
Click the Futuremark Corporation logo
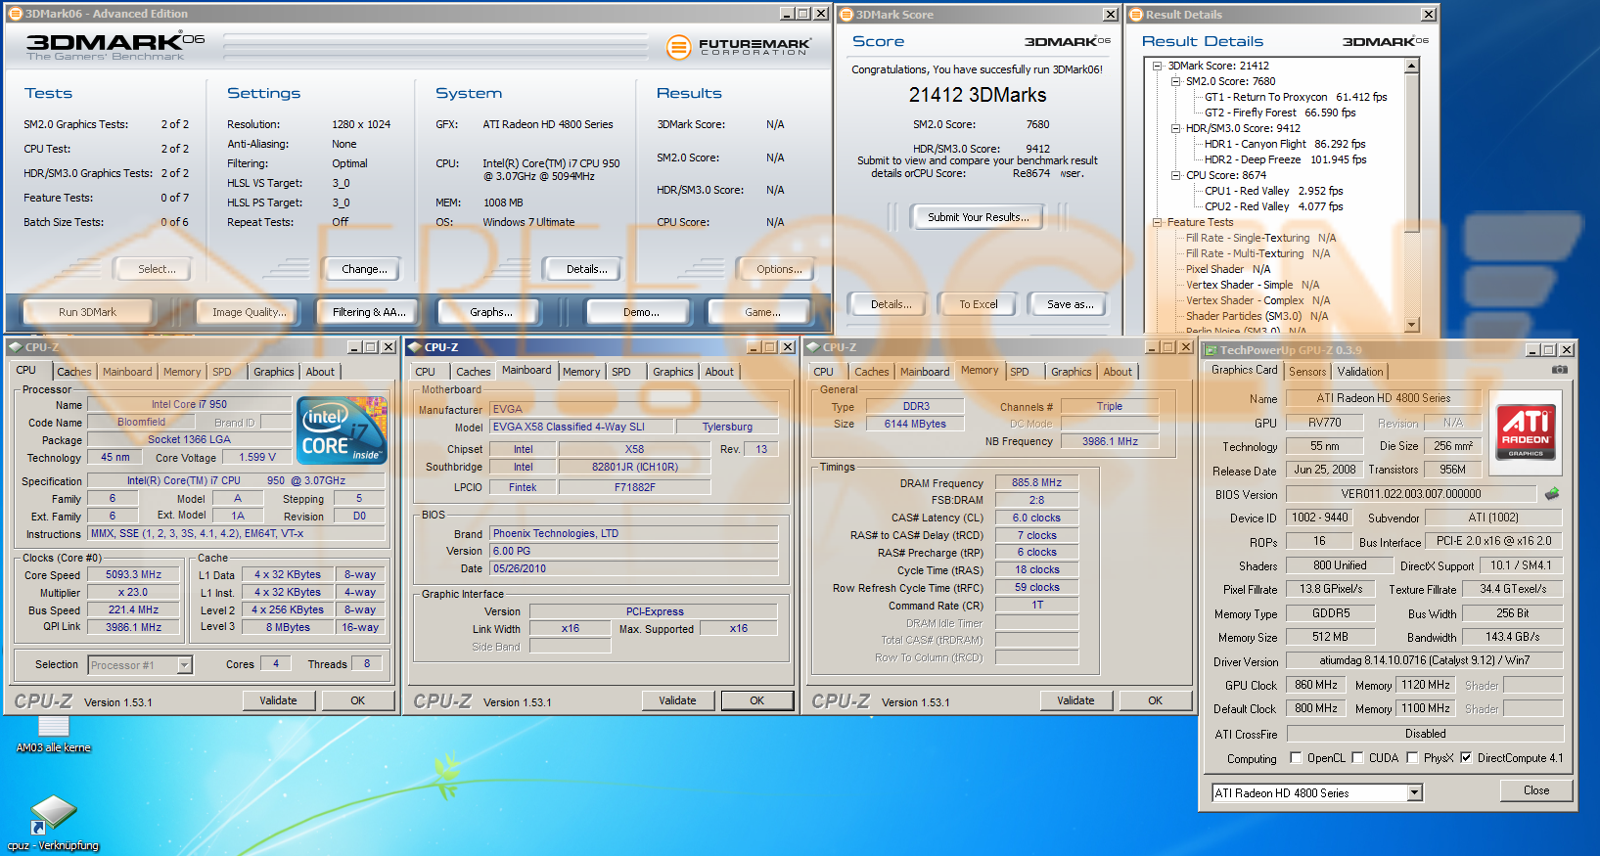738,46
